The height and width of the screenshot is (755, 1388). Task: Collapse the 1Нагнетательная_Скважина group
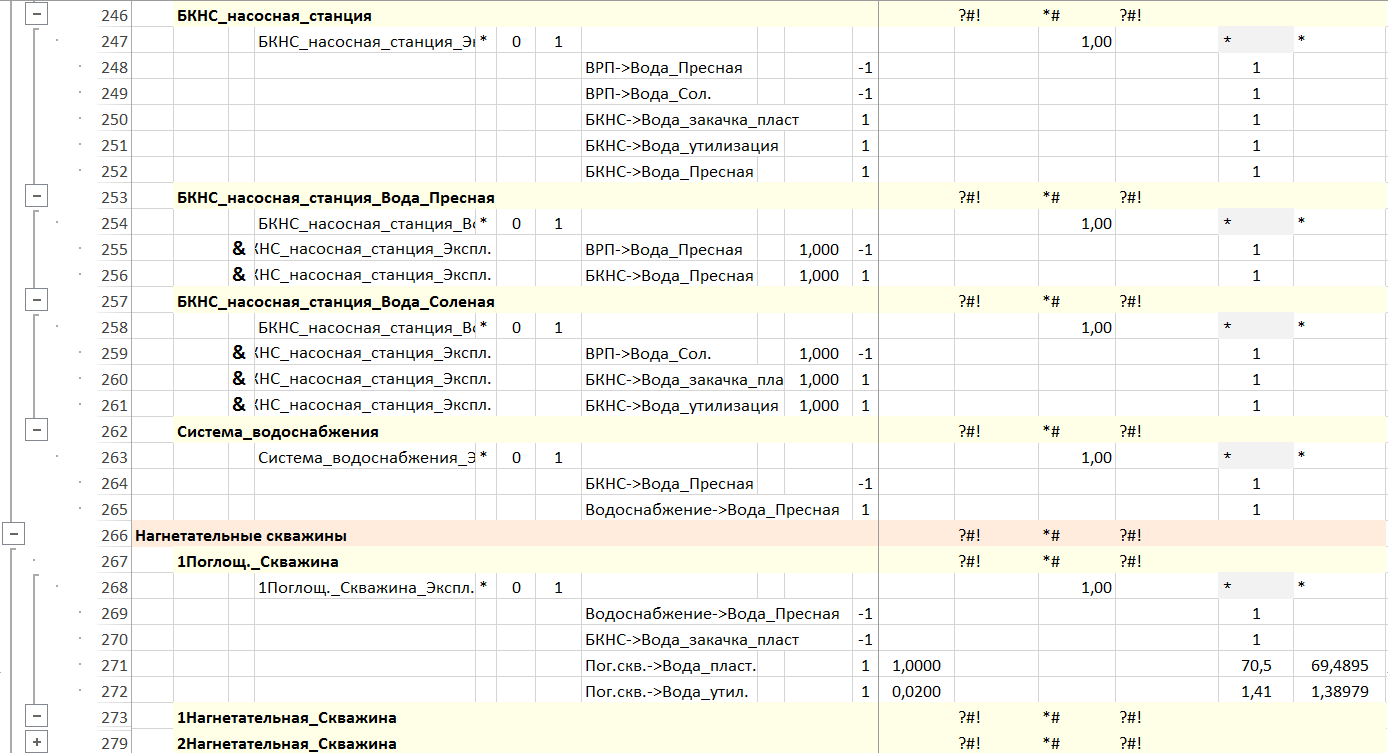click(x=37, y=716)
